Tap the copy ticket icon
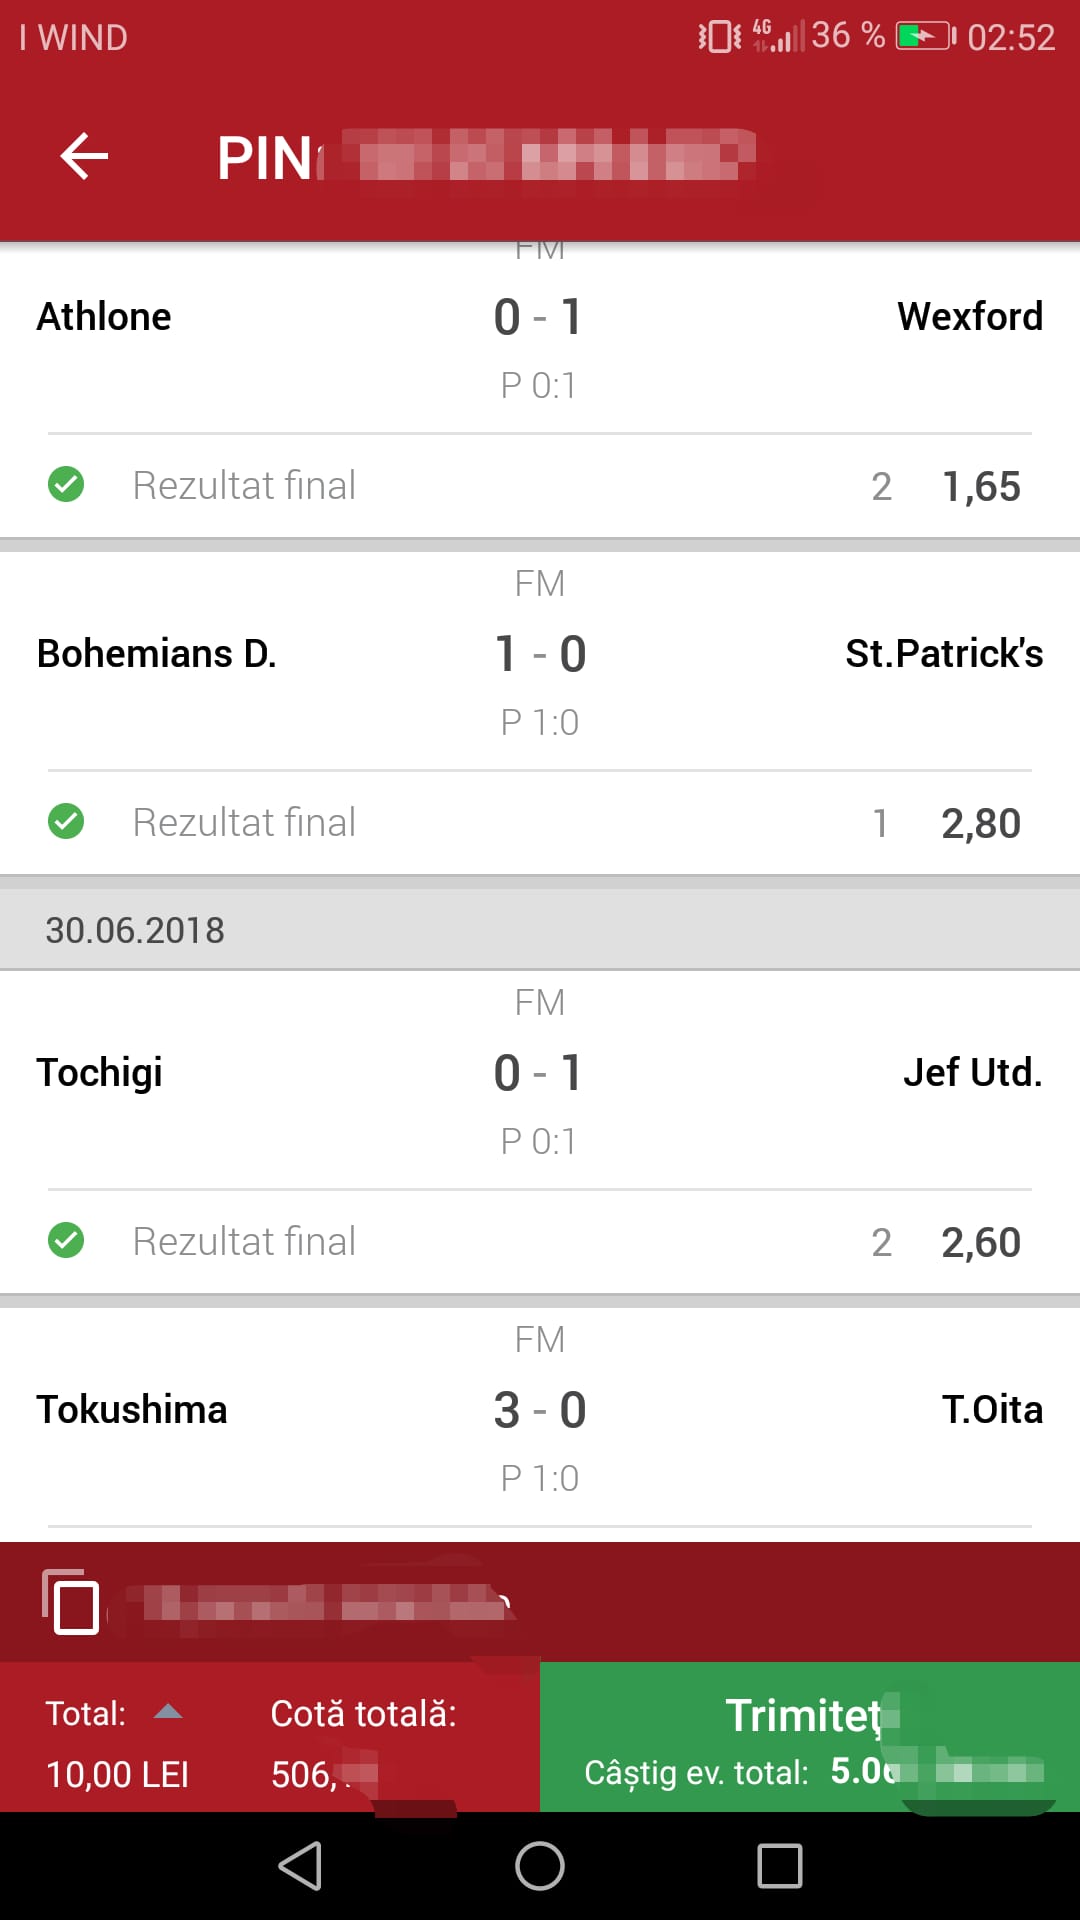Image resolution: width=1080 pixels, height=1920 pixels. pyautogui.click(x=70, y=1602)
